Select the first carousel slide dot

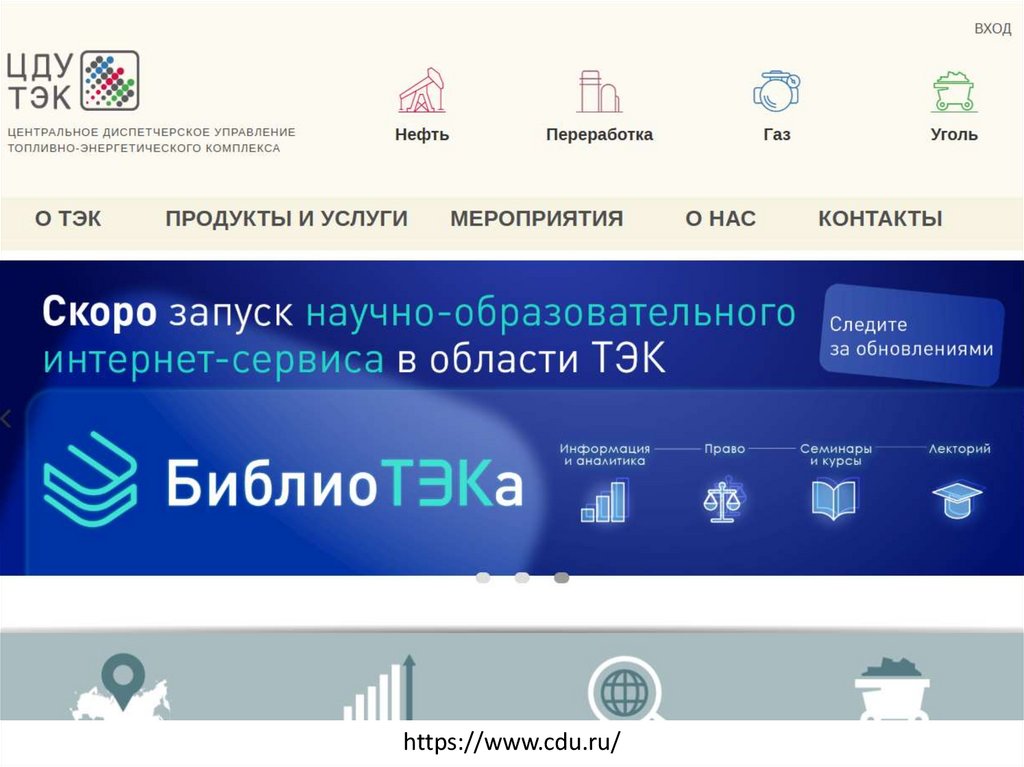[x=483, y=578]
